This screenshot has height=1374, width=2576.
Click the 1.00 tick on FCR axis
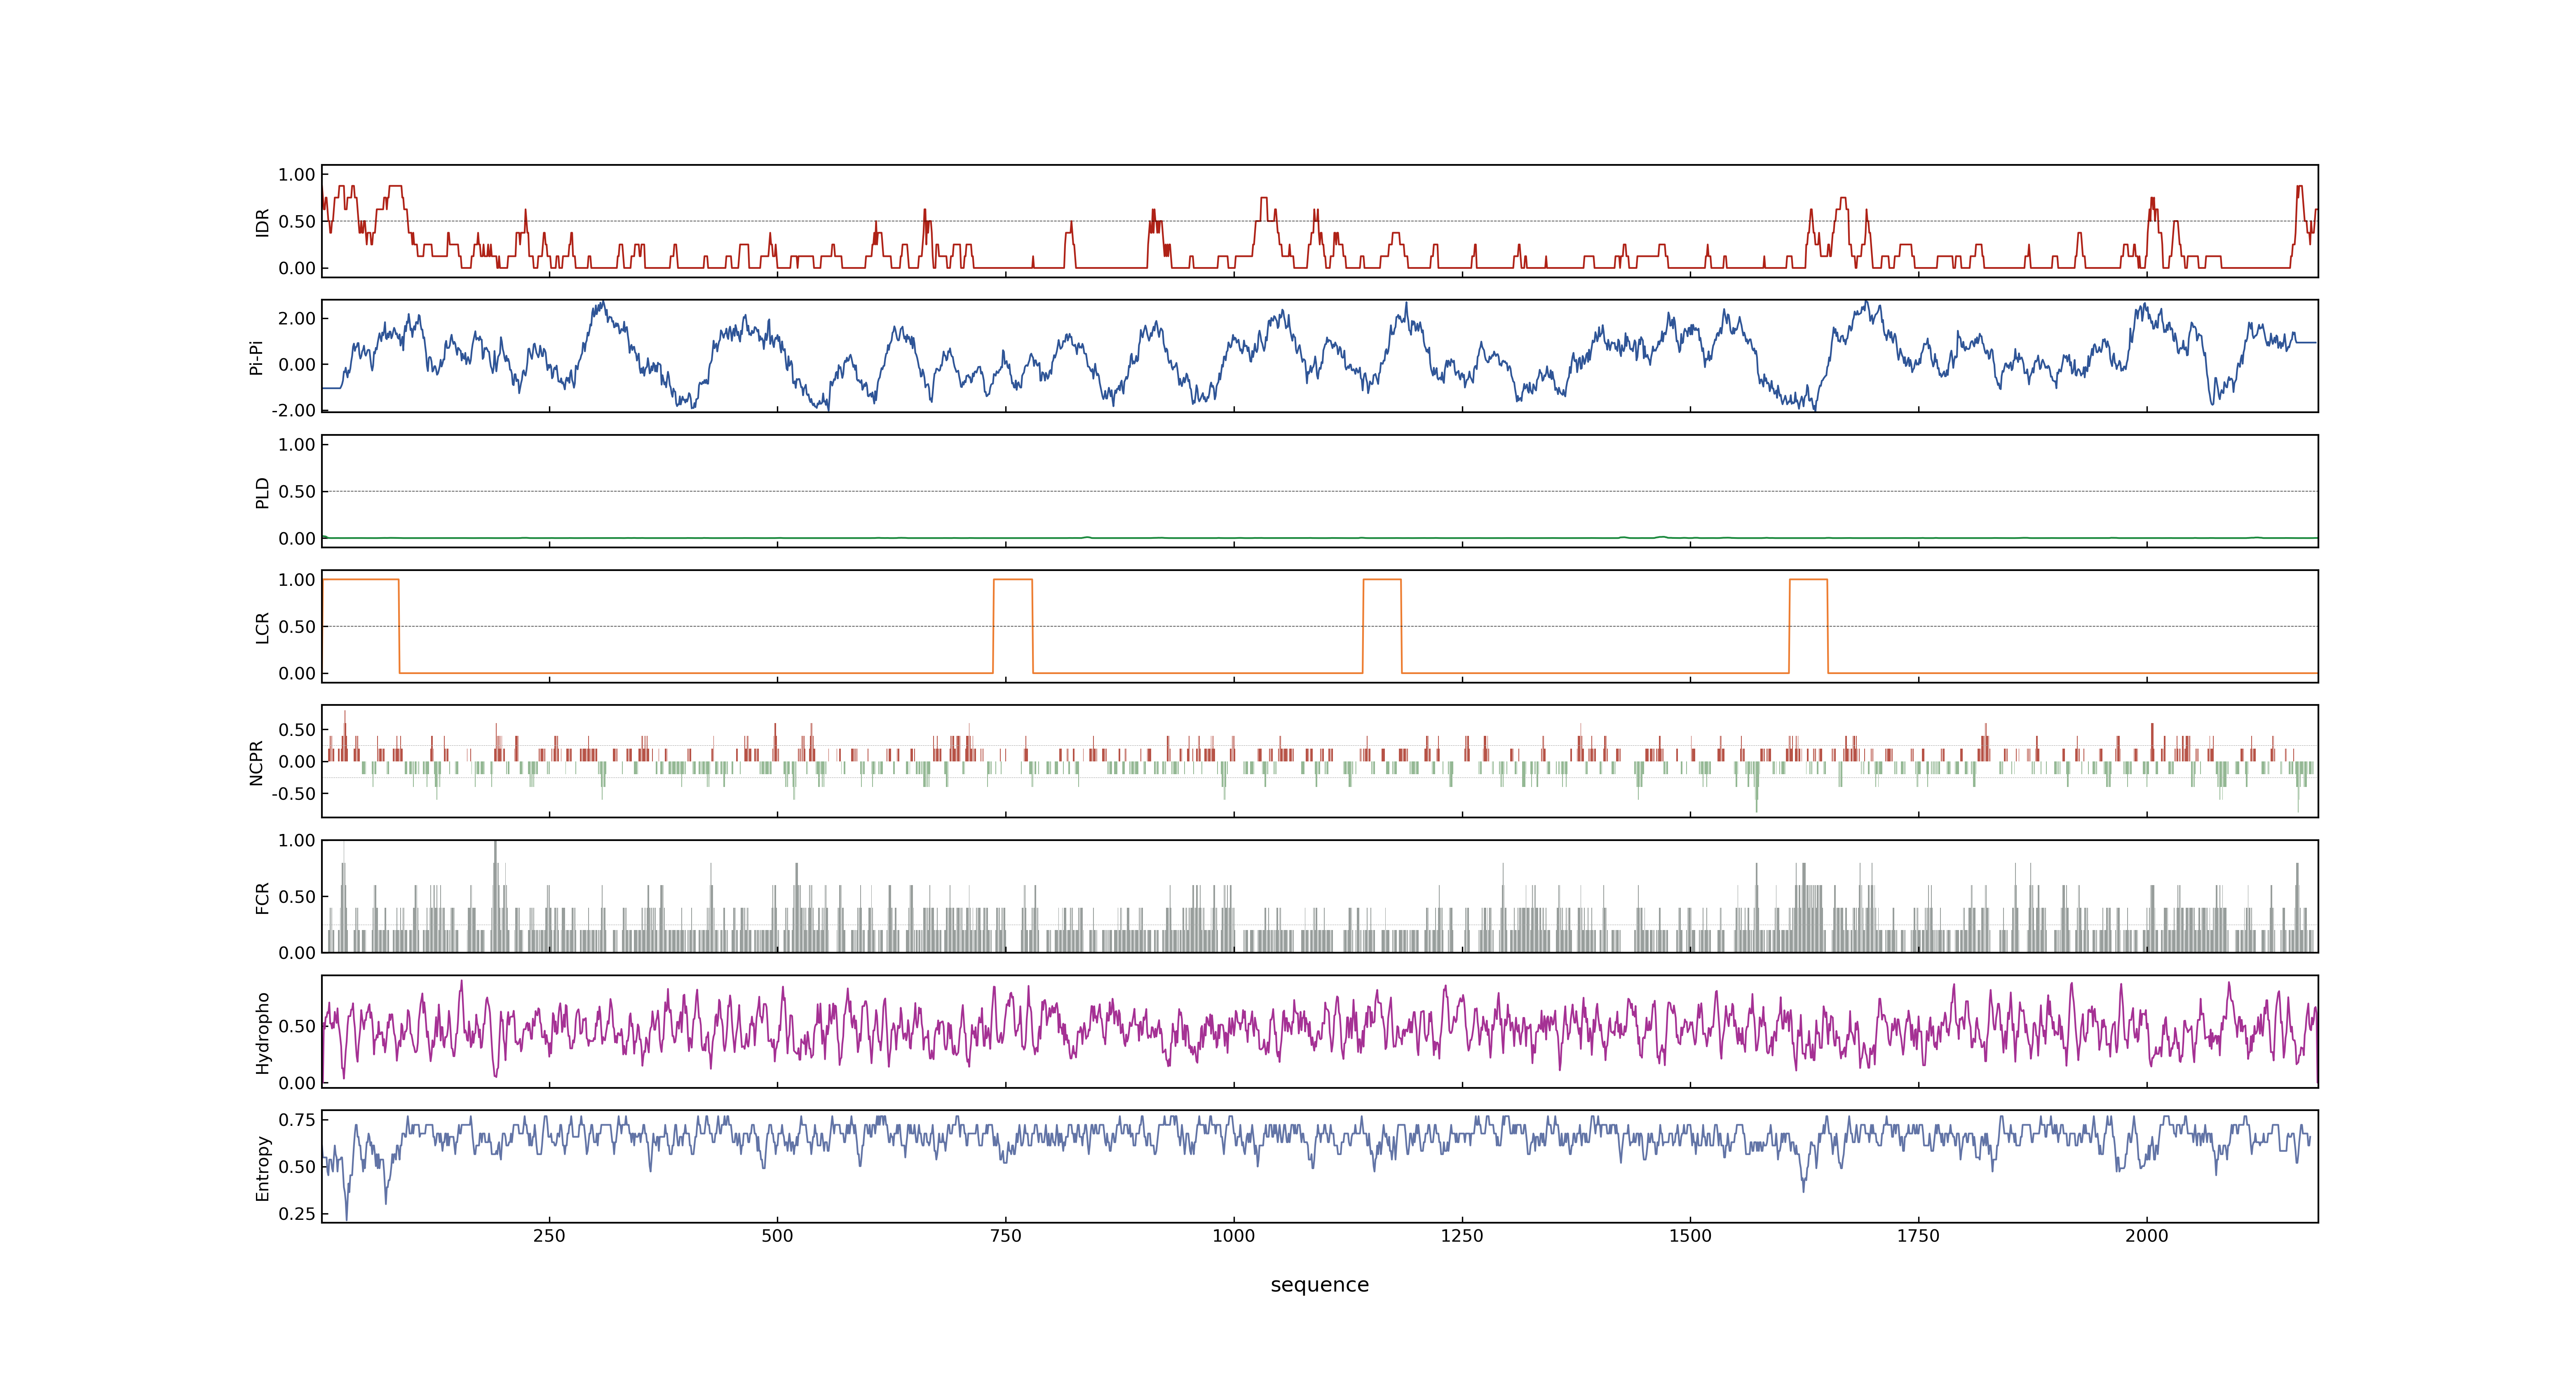click(297, 840)
